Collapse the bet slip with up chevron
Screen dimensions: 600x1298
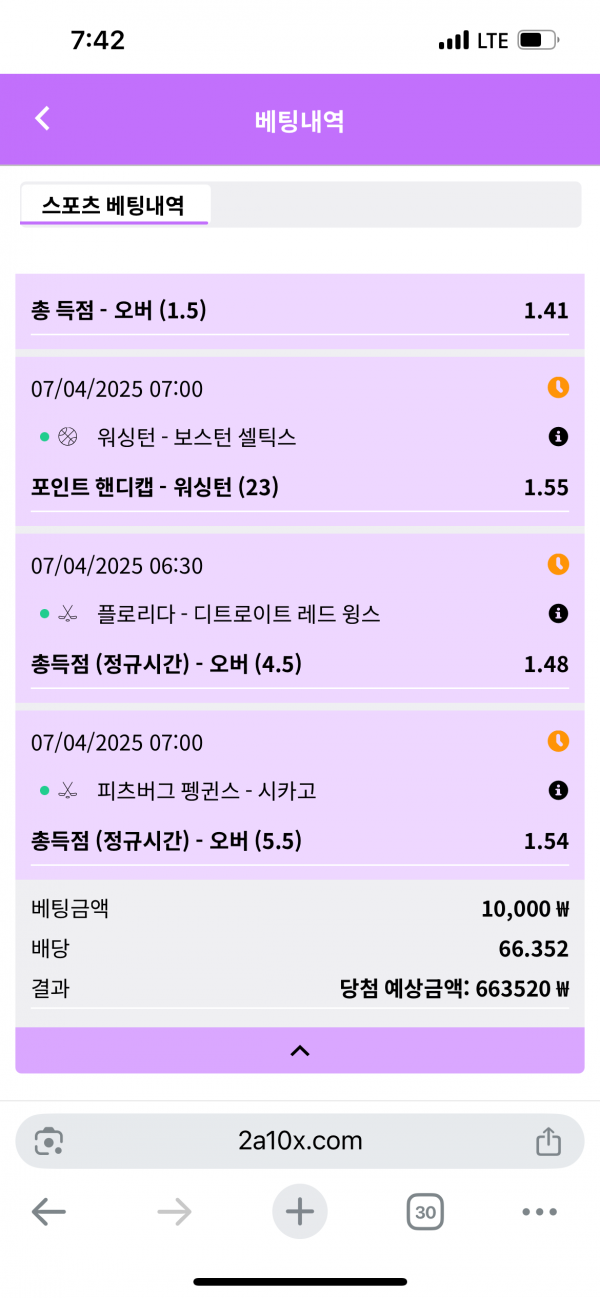[x=300, y=1050]
